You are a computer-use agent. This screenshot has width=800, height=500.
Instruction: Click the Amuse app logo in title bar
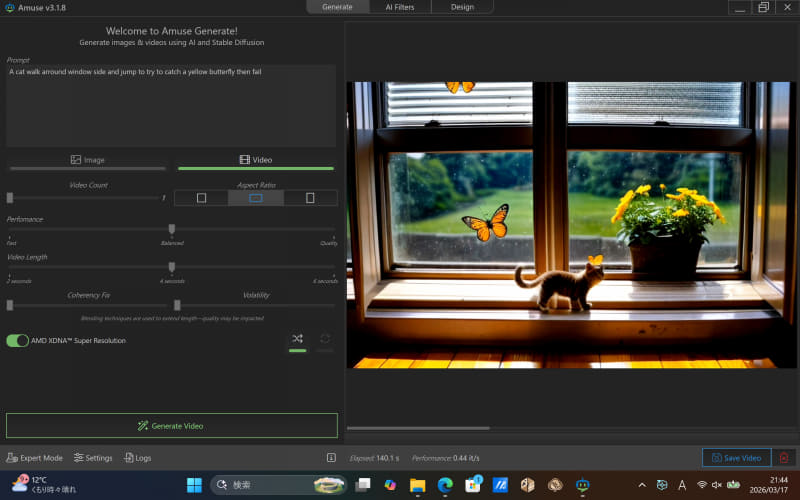[x=9, y=8]
